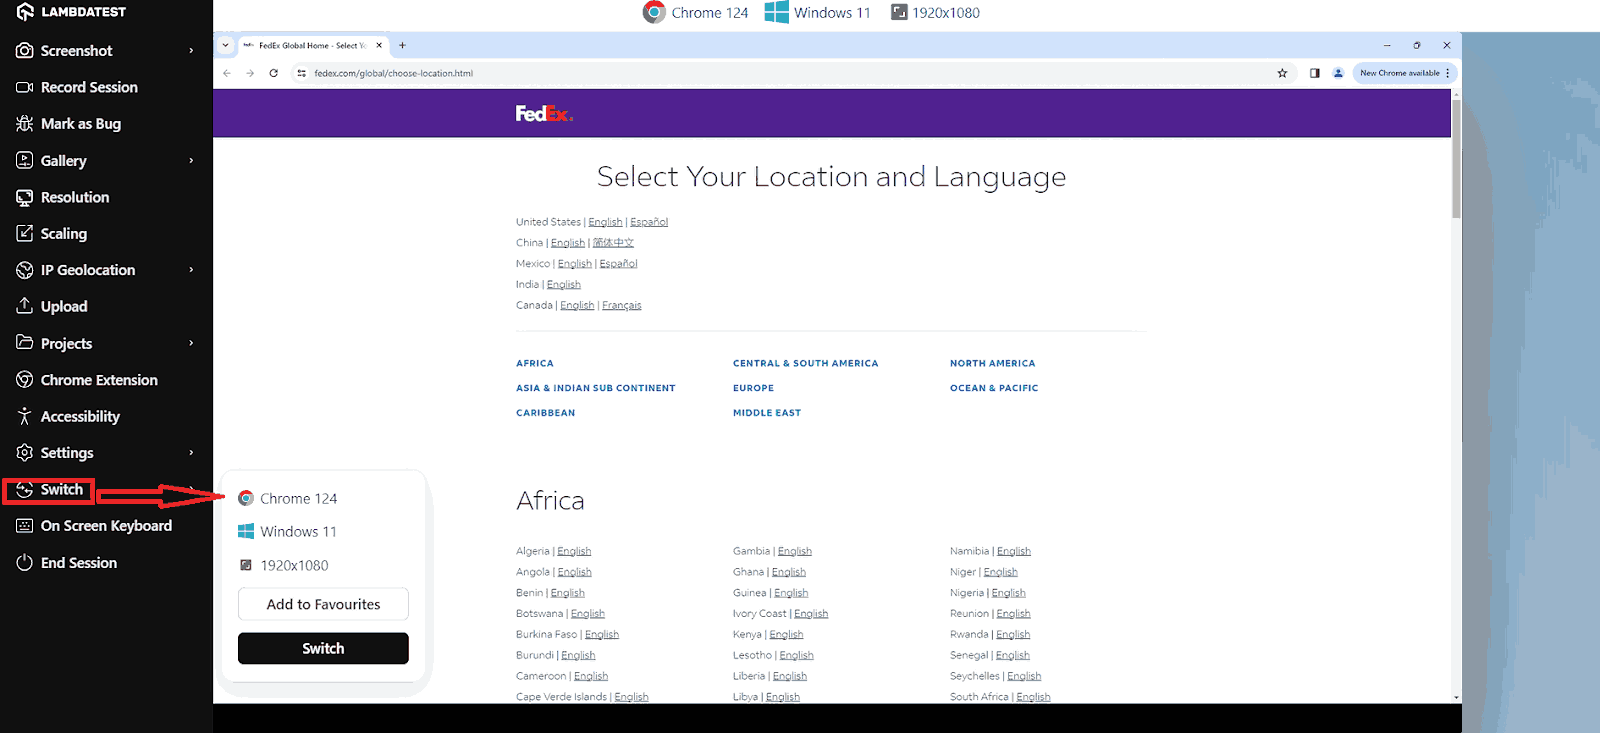Close the FedEx Global Home tab
This screenshot has height=733, width=1600.
[x=379, y=45]
